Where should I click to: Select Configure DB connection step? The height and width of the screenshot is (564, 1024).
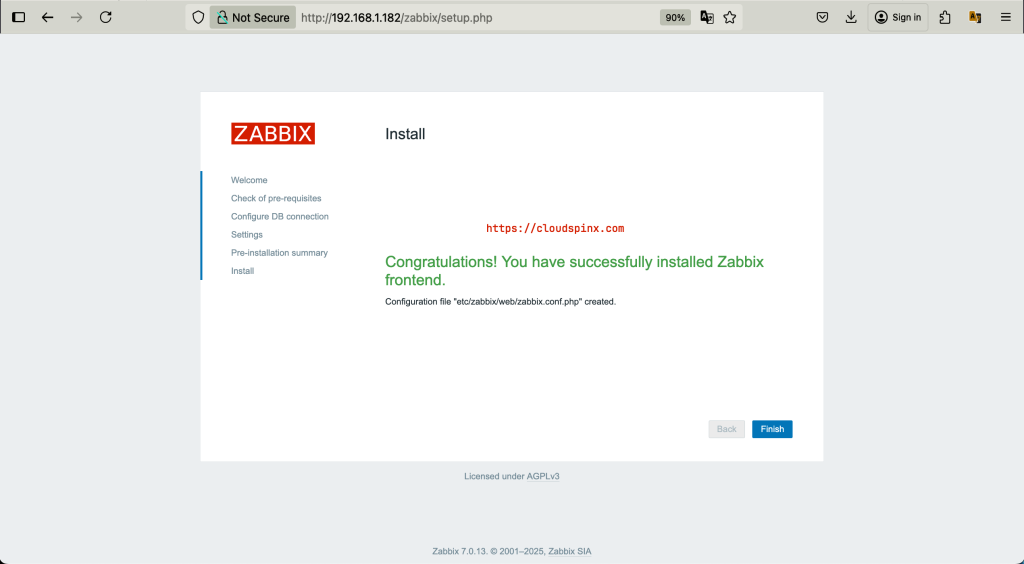click(280, 217)
